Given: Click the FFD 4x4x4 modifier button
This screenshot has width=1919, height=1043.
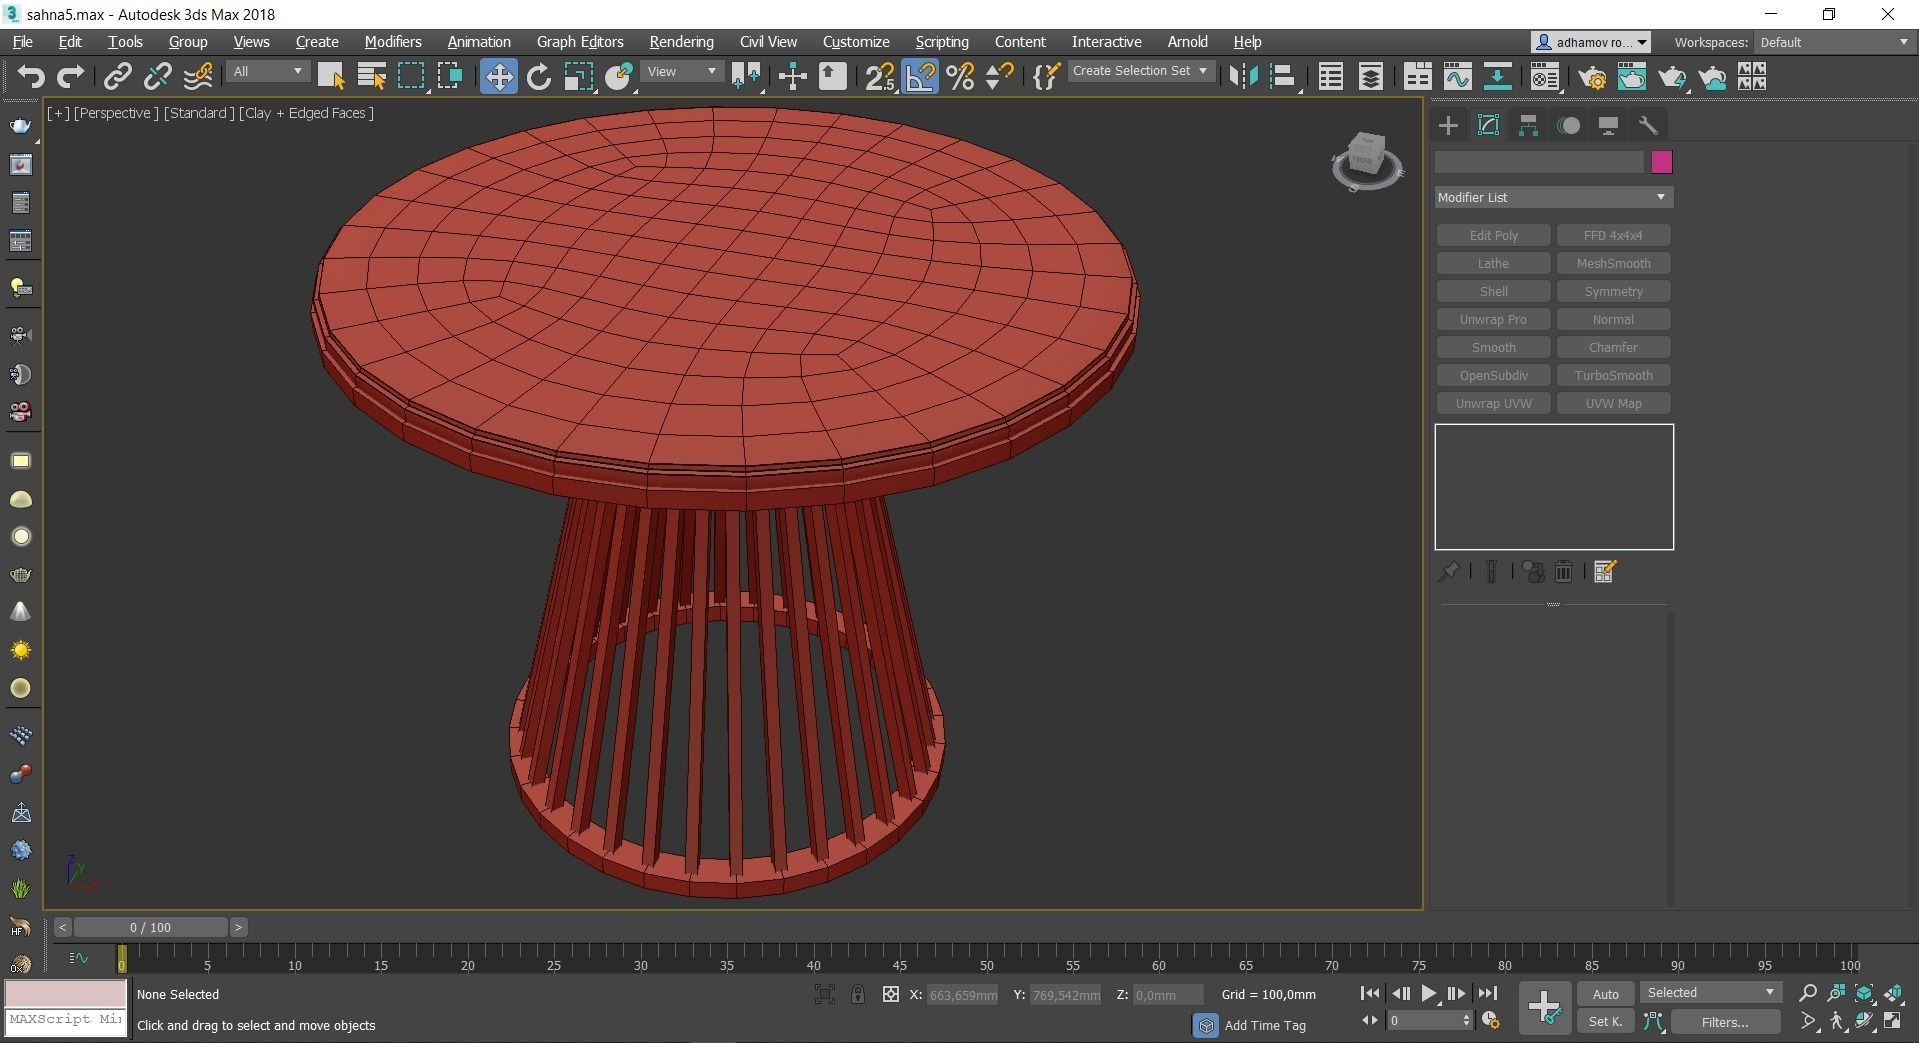Looking at the screenshot, I should coord(1613,235).
